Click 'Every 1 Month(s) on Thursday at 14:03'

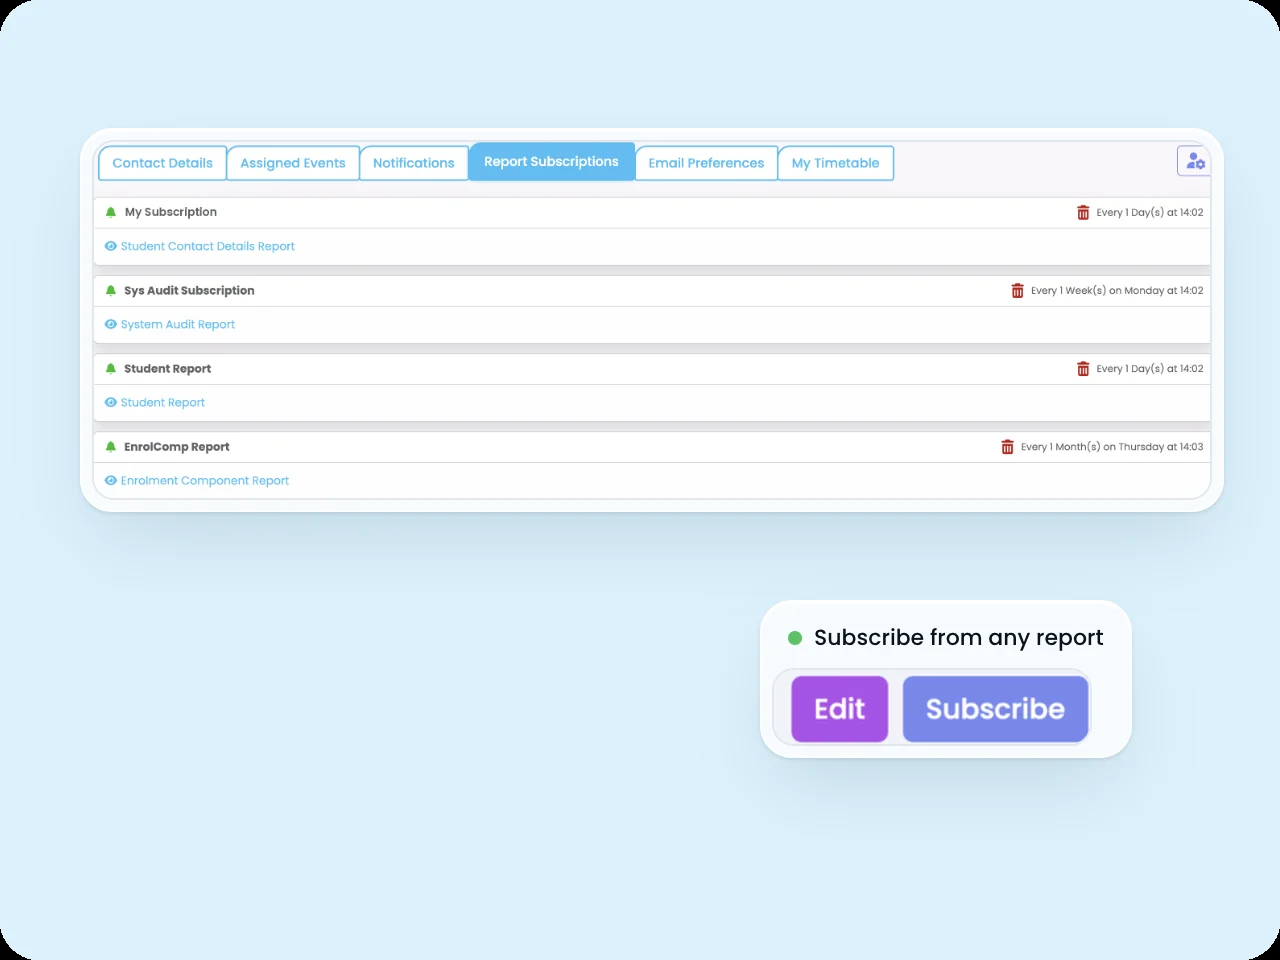[x=1112, y=446]
